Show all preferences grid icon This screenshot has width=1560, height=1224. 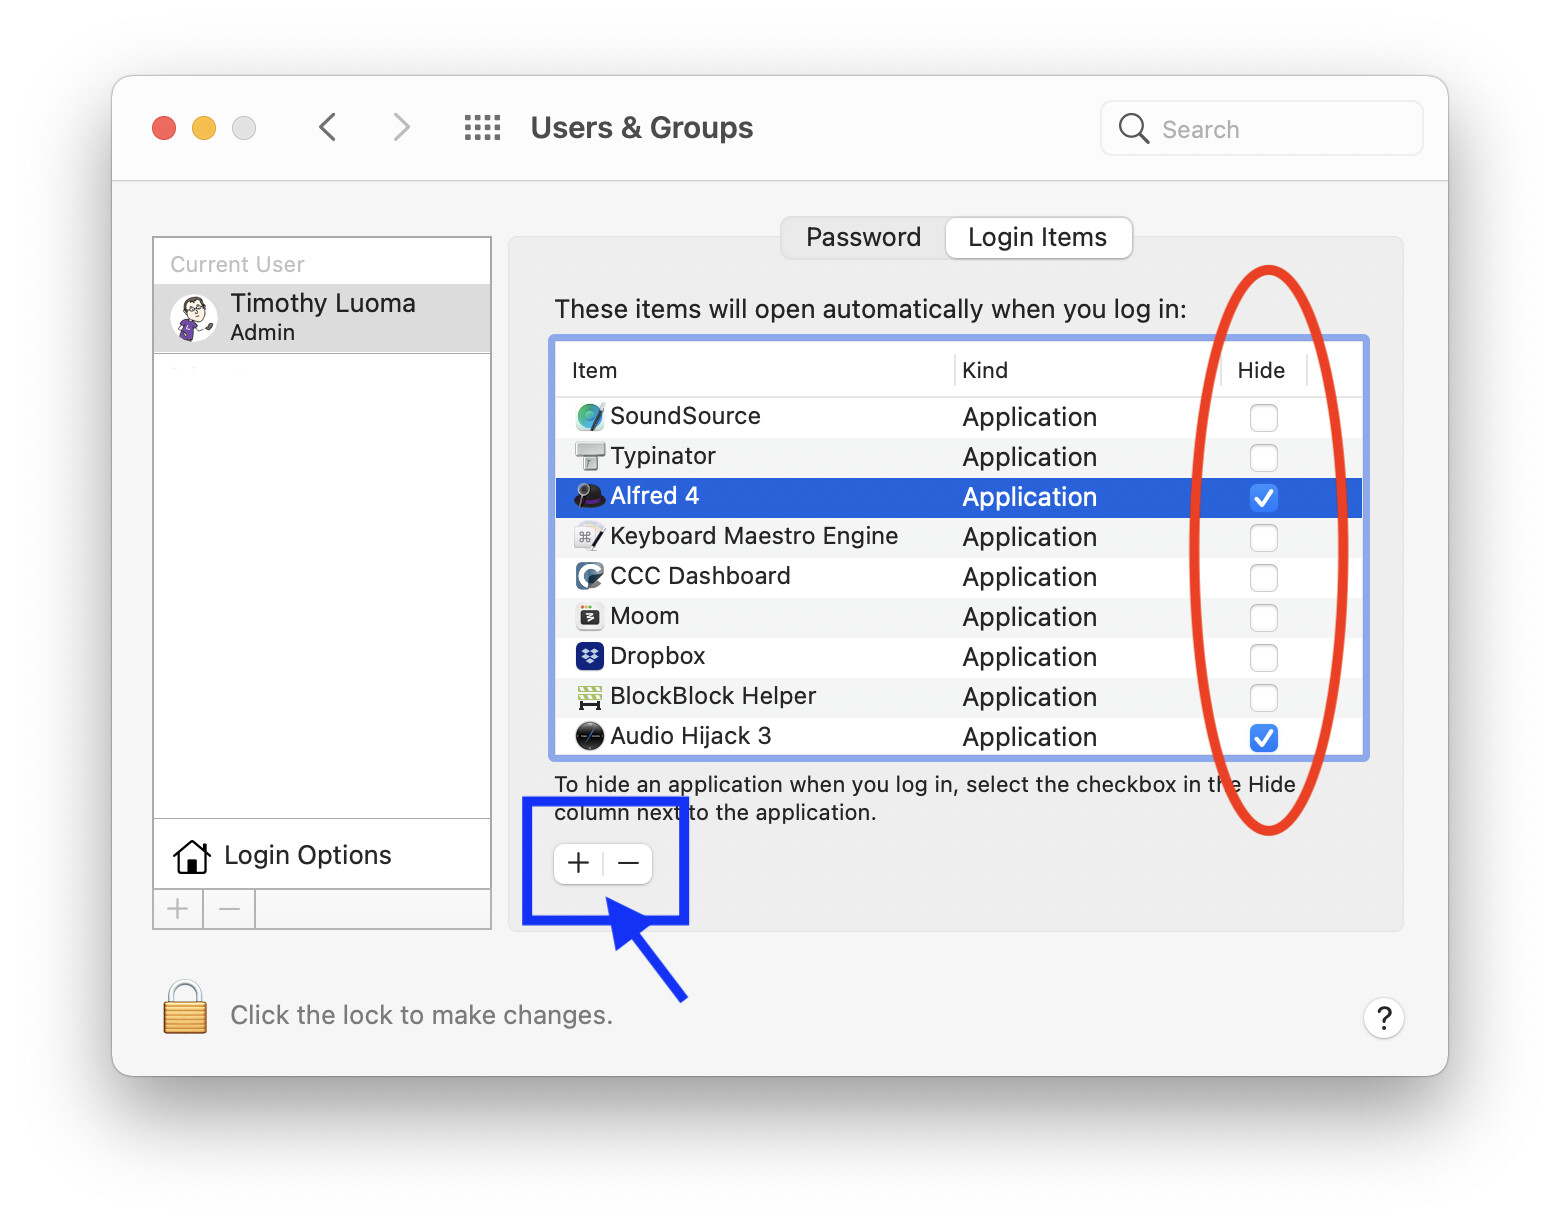pos(482,128)
